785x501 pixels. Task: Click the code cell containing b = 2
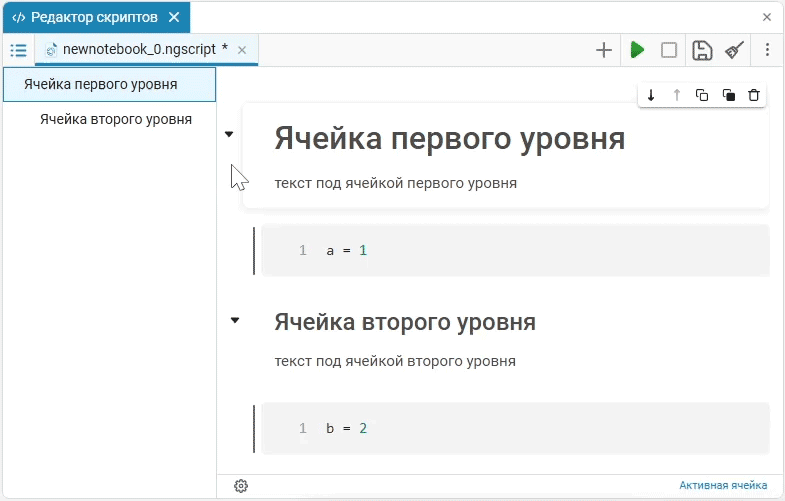tap(515, 428)
